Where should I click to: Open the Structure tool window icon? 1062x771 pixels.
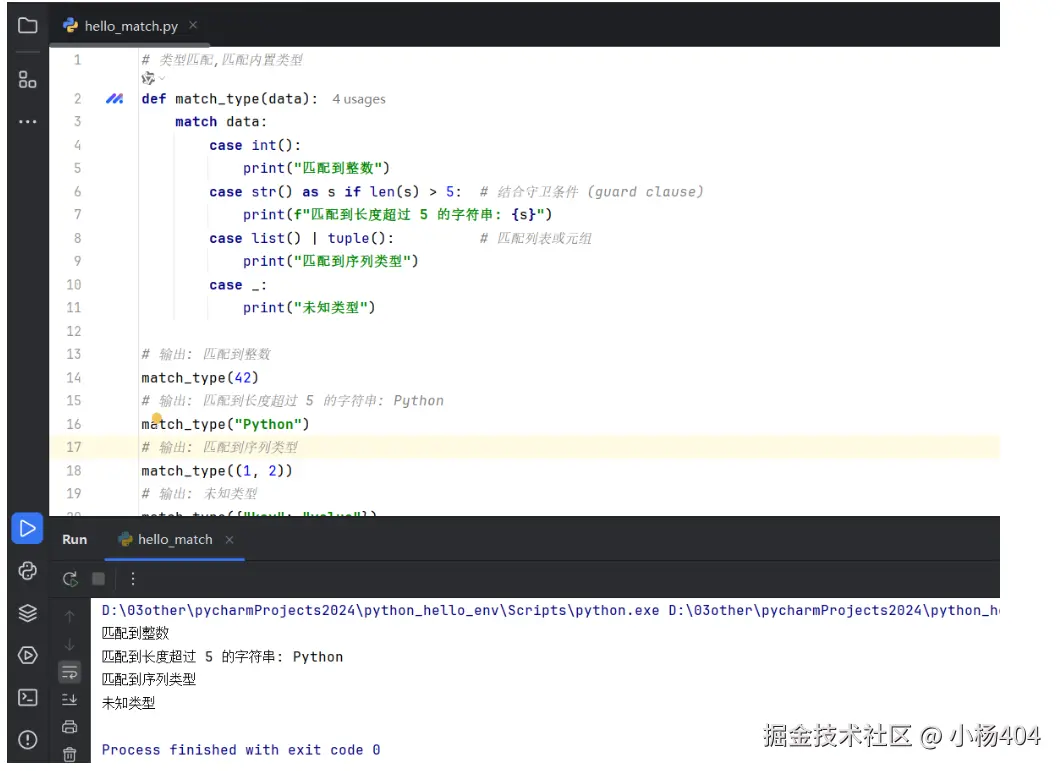[27, 80]
